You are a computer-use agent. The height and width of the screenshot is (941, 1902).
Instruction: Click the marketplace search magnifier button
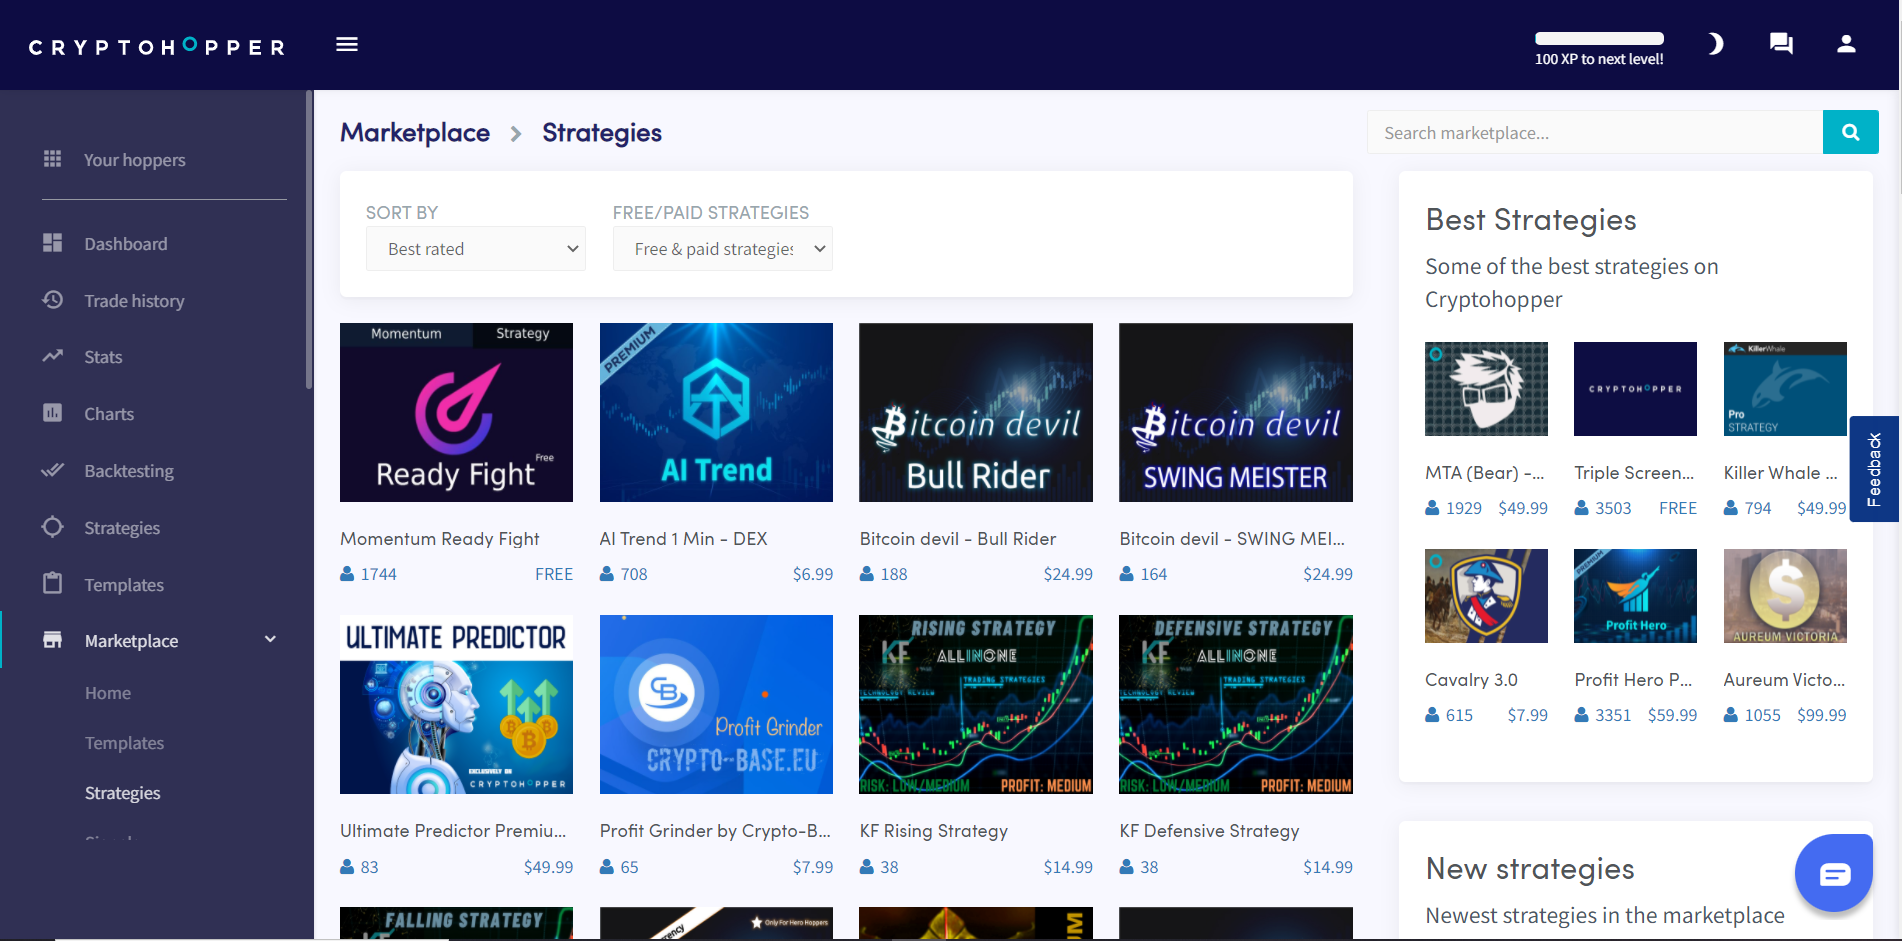[1850, 132]
